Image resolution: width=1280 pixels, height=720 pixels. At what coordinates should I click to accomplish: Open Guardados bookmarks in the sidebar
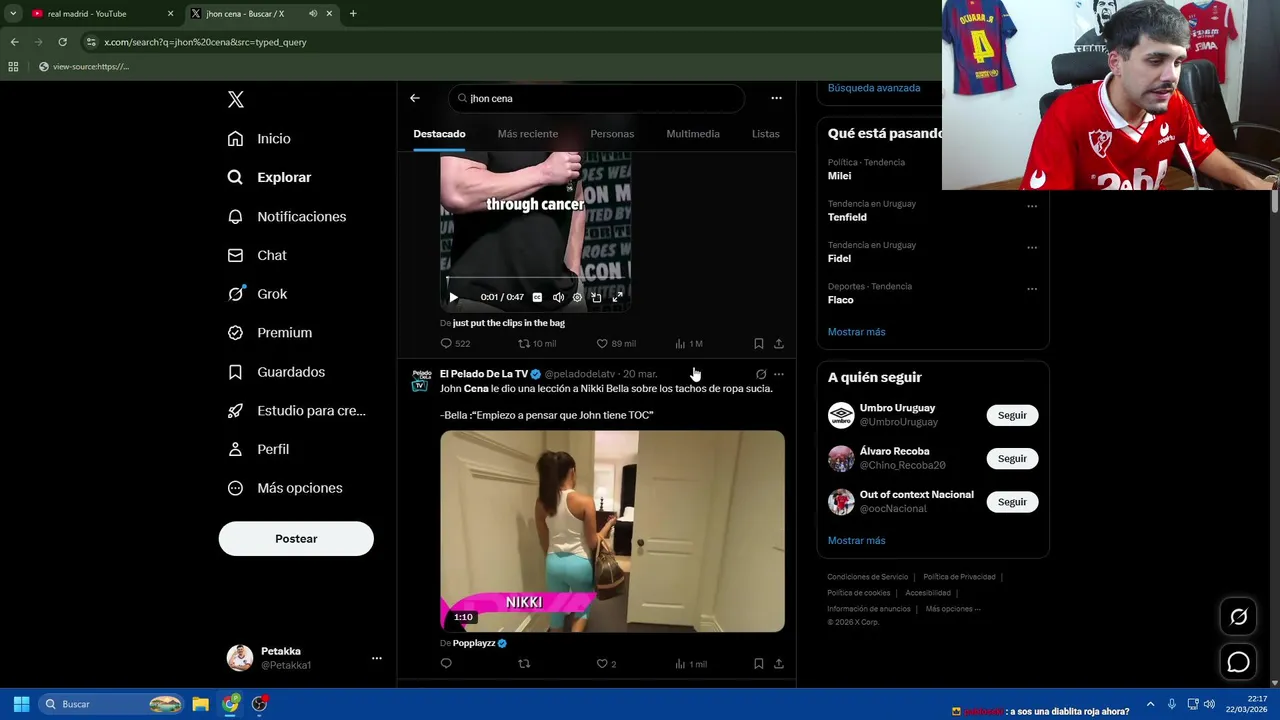(x=276, y=372)
